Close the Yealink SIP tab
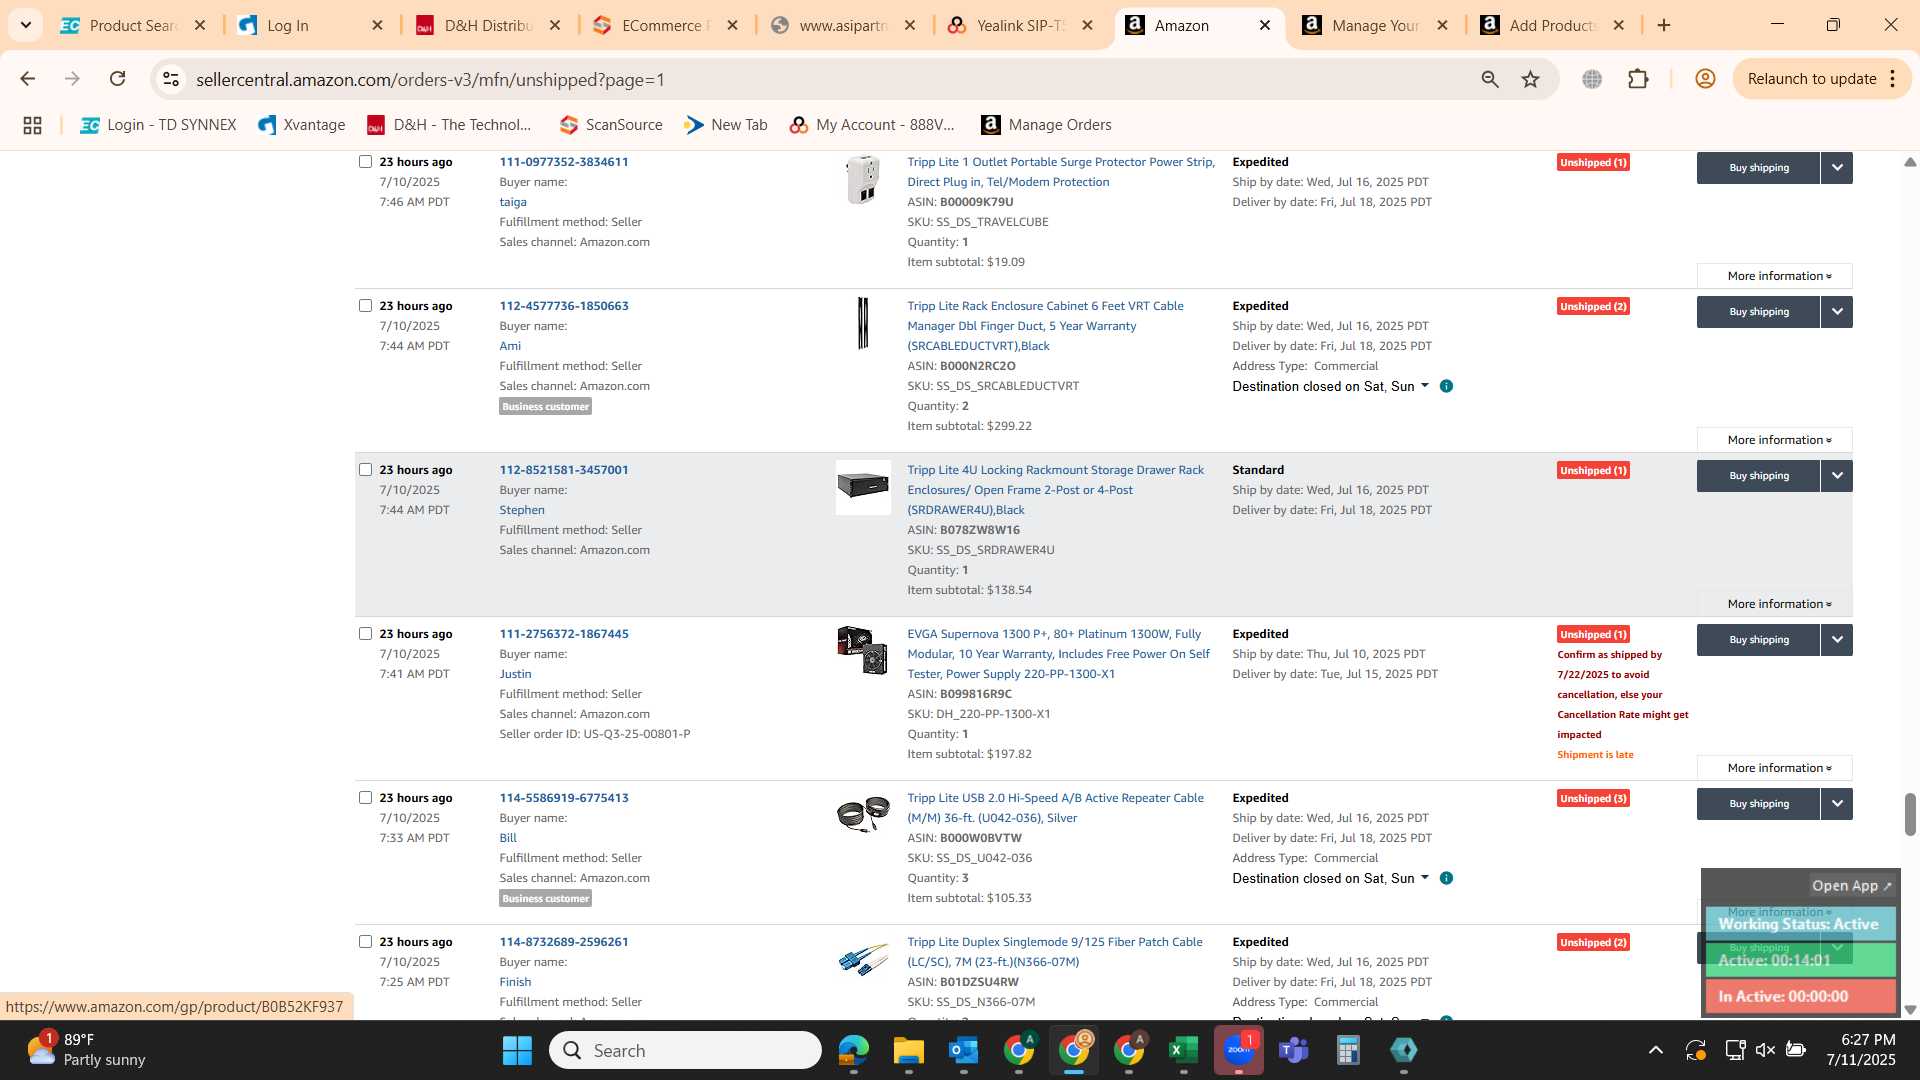The width and height of the screenshot is (1920, 1080). click(x=1088, y=25)
